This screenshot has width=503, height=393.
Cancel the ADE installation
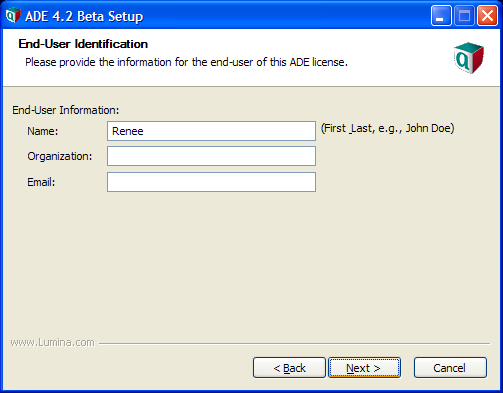click(450, 368)
